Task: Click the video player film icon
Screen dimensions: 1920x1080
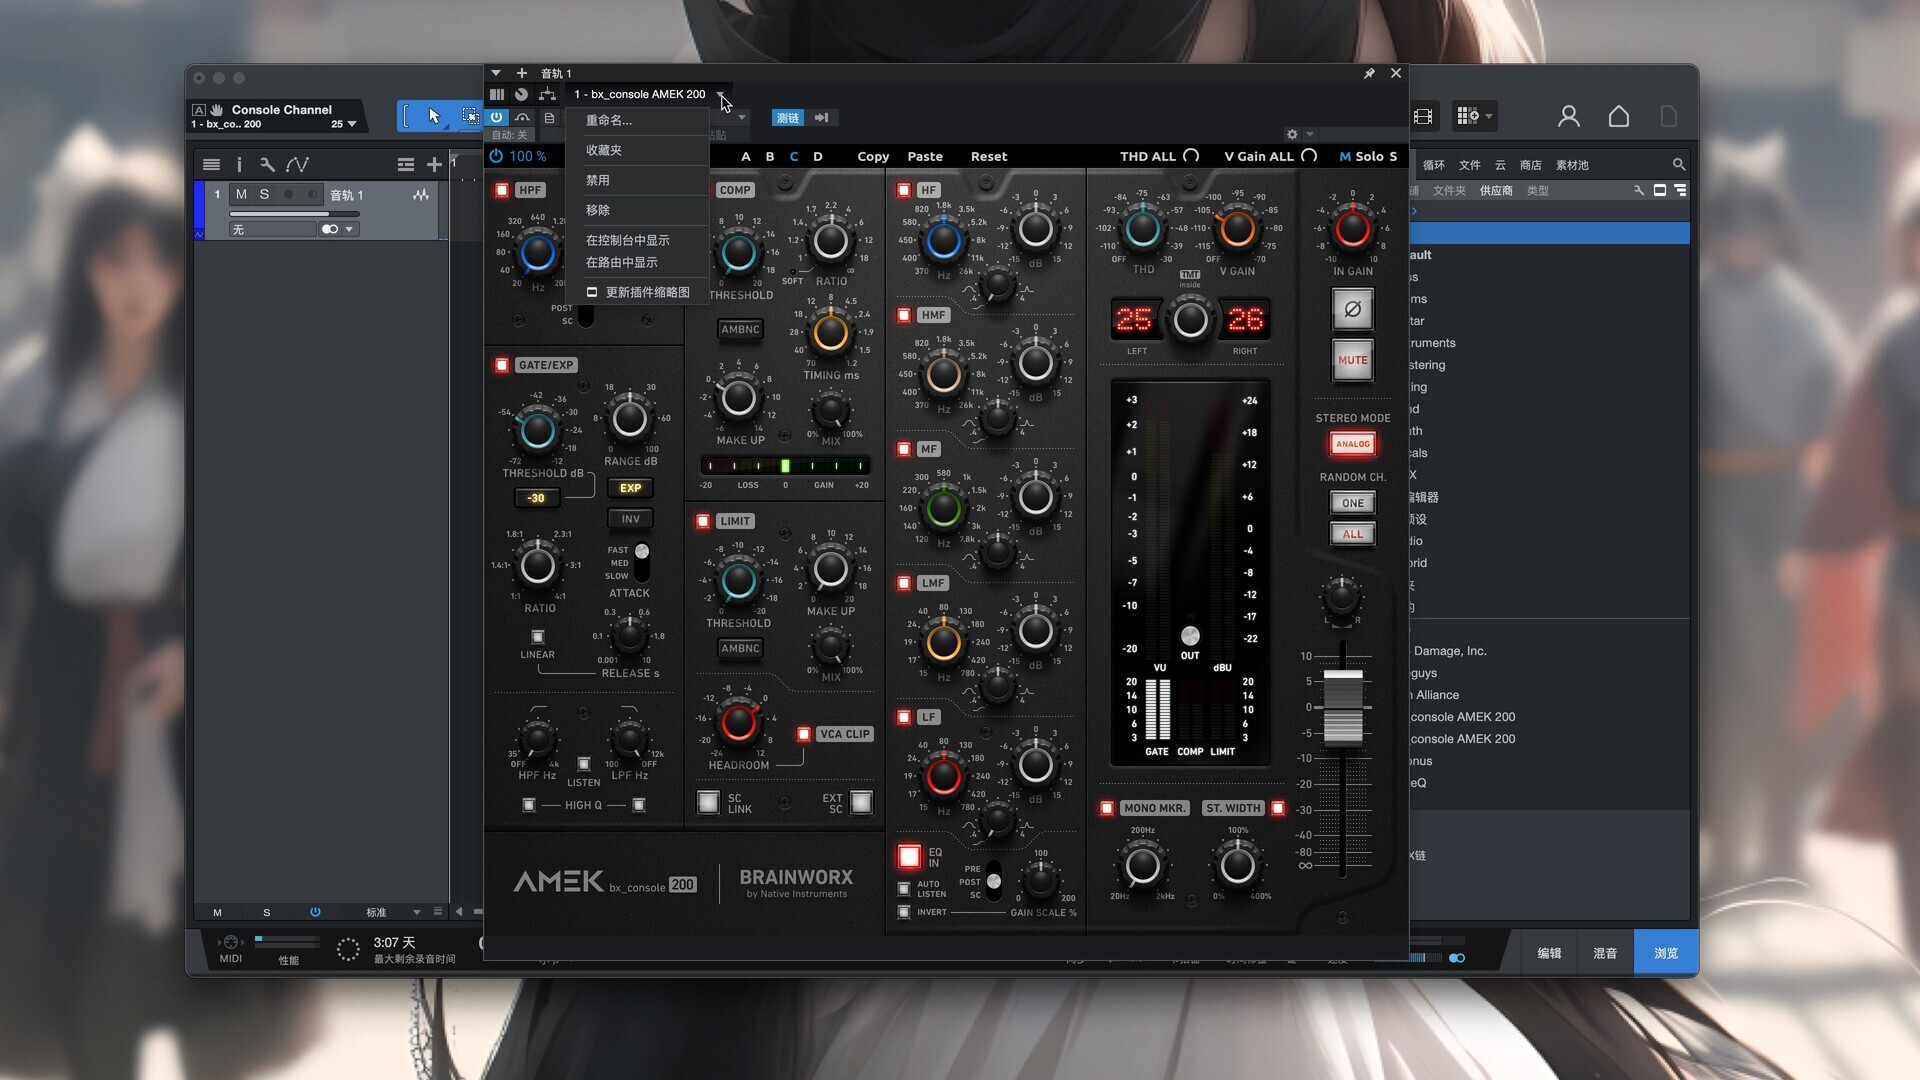Action: coord(1423,116)
